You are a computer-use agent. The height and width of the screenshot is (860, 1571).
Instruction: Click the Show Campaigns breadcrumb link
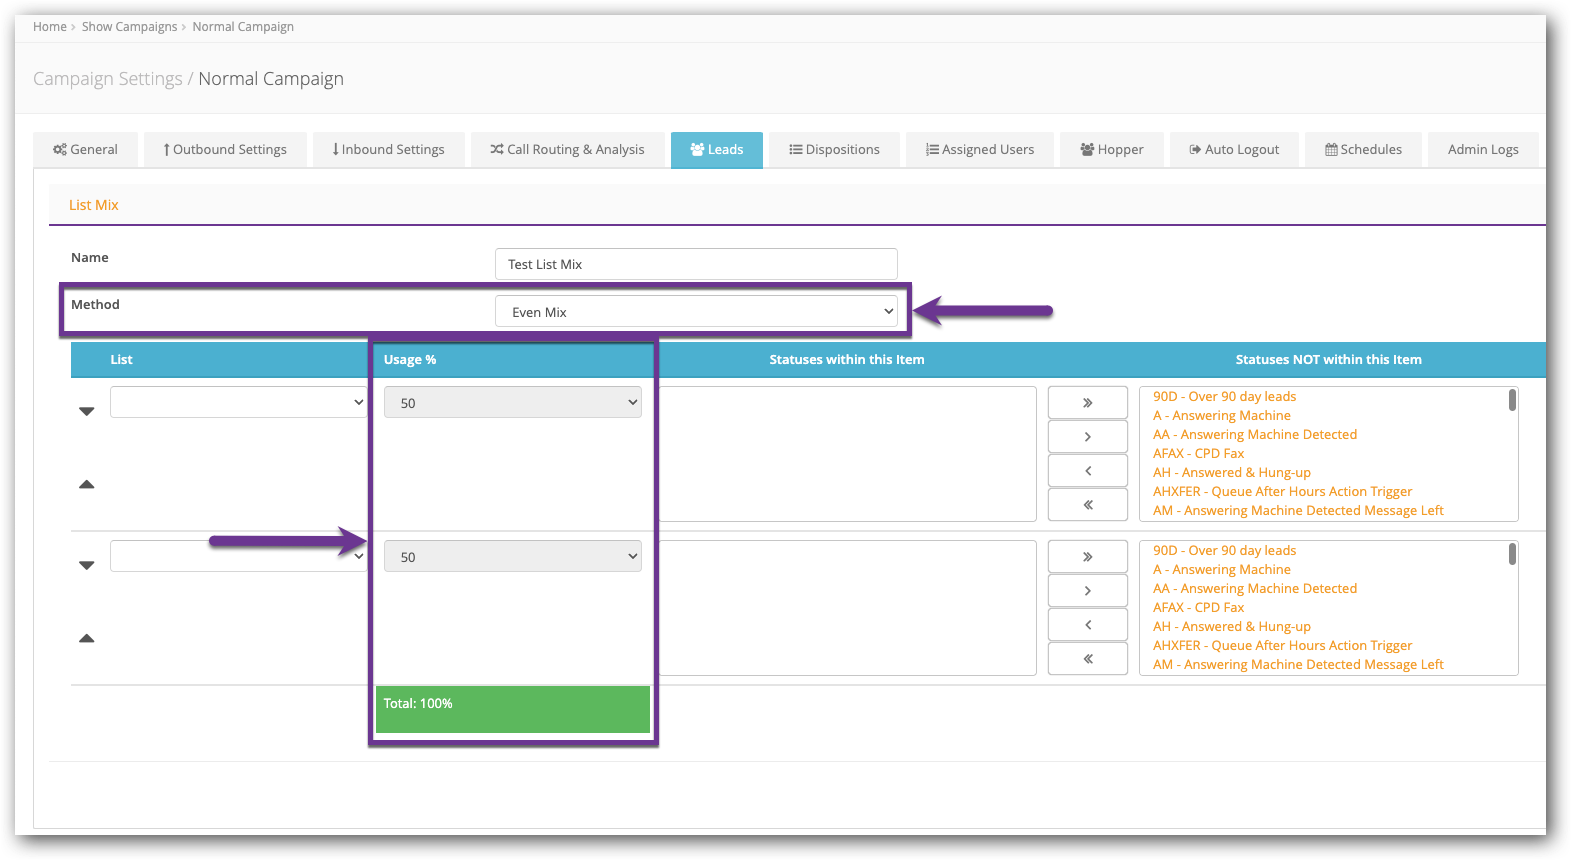(x=129, y=27)
